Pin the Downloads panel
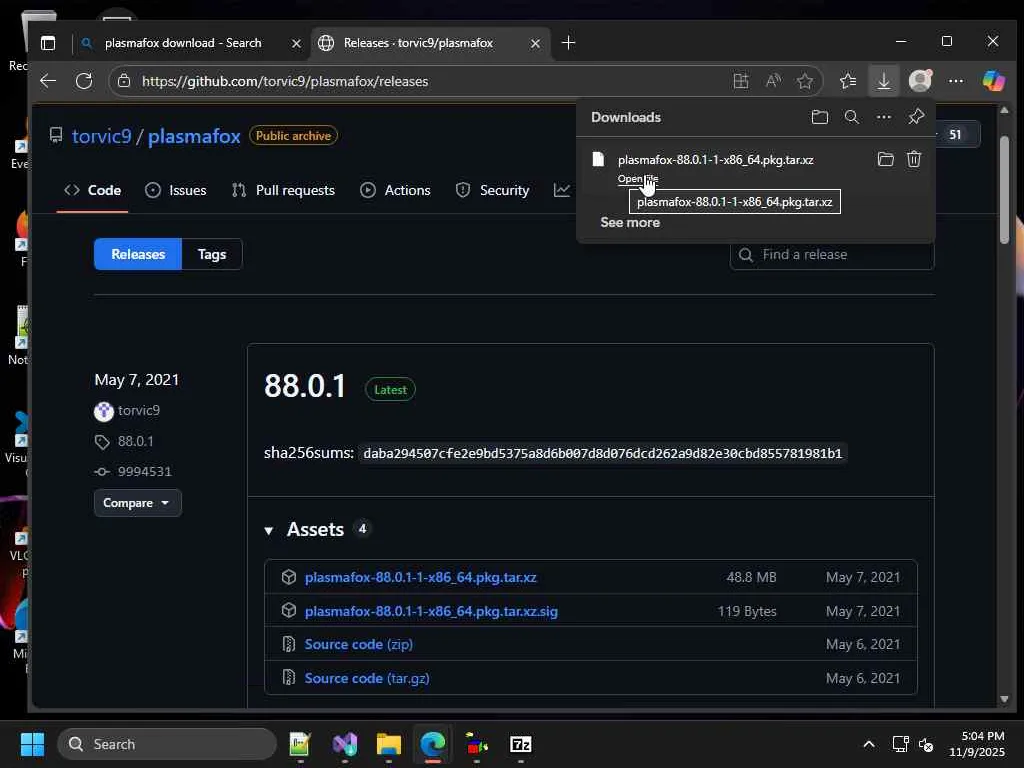 [x=916, y=117]
